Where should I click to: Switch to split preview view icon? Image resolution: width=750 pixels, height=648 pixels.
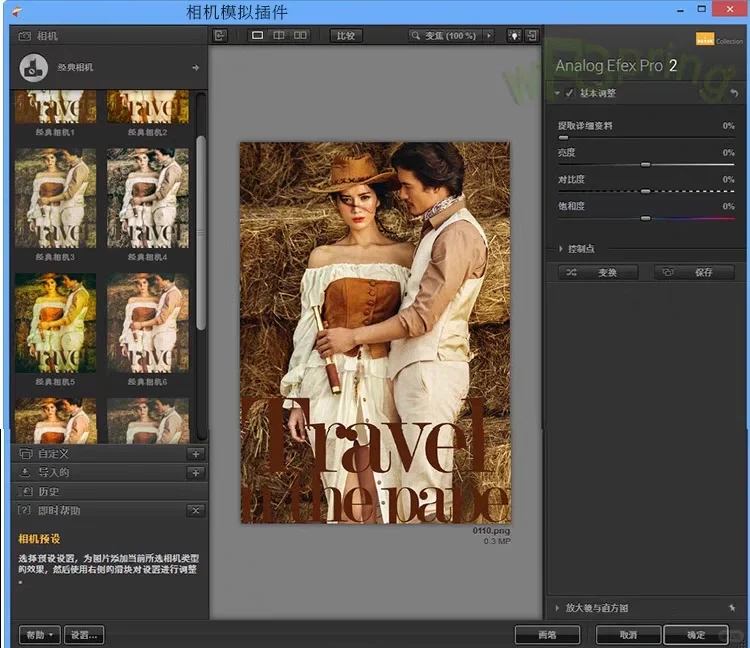279,36
